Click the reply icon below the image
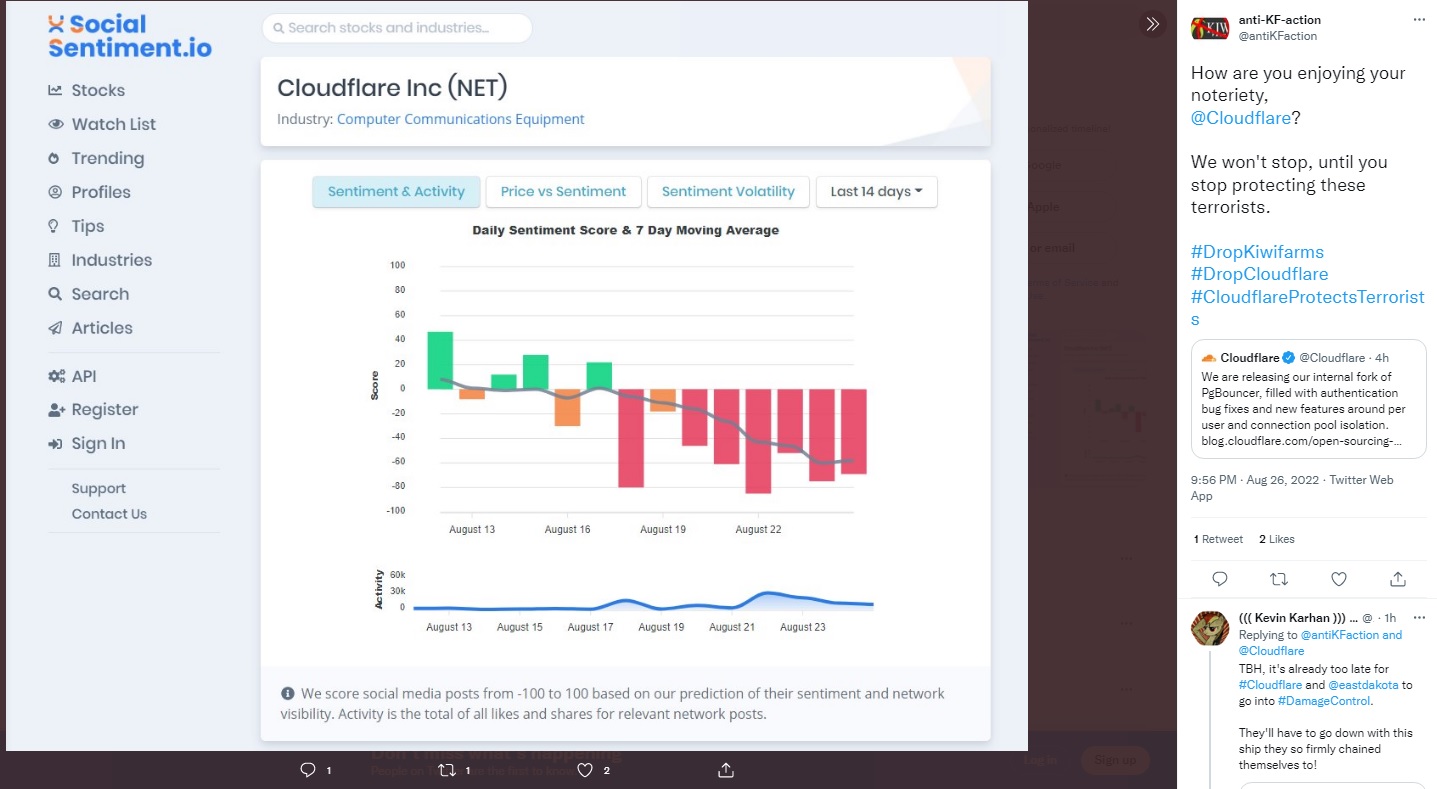The width and height of the screenshot is (1437, 789). [308, 770]
